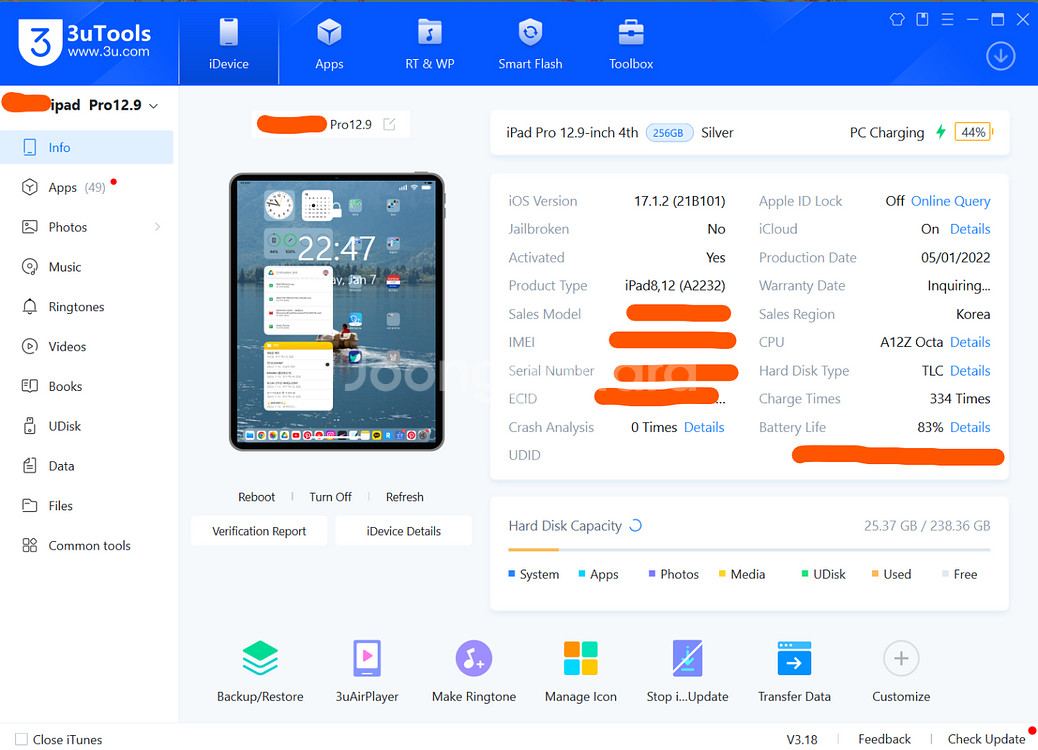The height and width of the screenshot is (750, 1038).
Task: Open Music in the sidebar
Action: [x=87, y=267]
